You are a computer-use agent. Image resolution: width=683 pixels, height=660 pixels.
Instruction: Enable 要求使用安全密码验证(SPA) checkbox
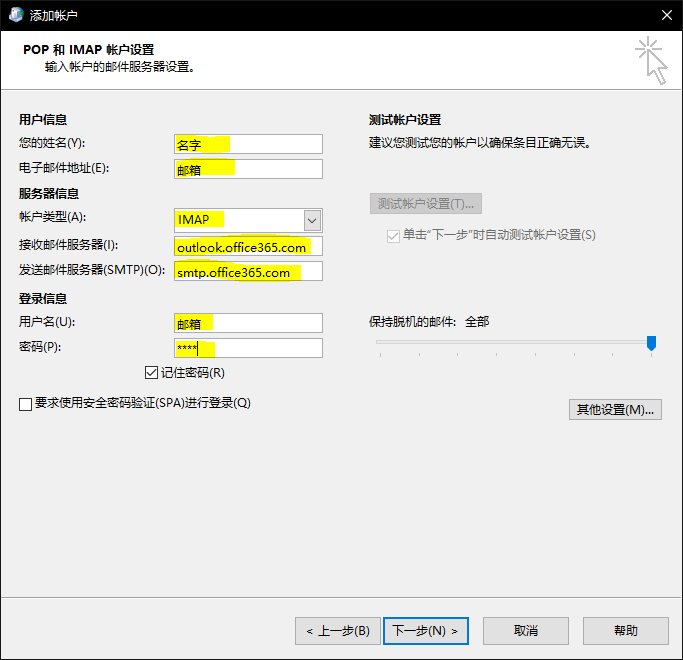tap(25, 404)
